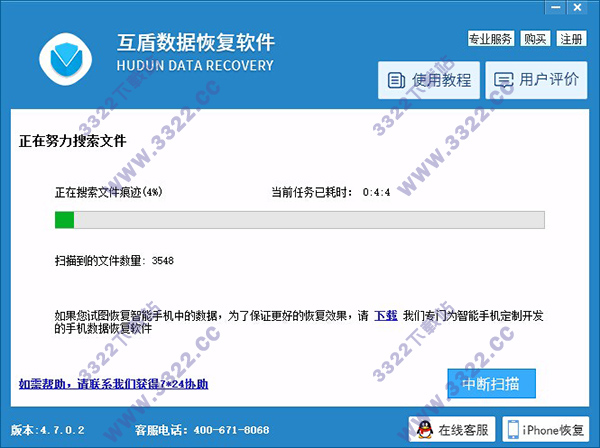The width and height of the screenshot is (600, 448).
Task: Click the chat bubble icon on 用户评价
Action: [503, 80]
